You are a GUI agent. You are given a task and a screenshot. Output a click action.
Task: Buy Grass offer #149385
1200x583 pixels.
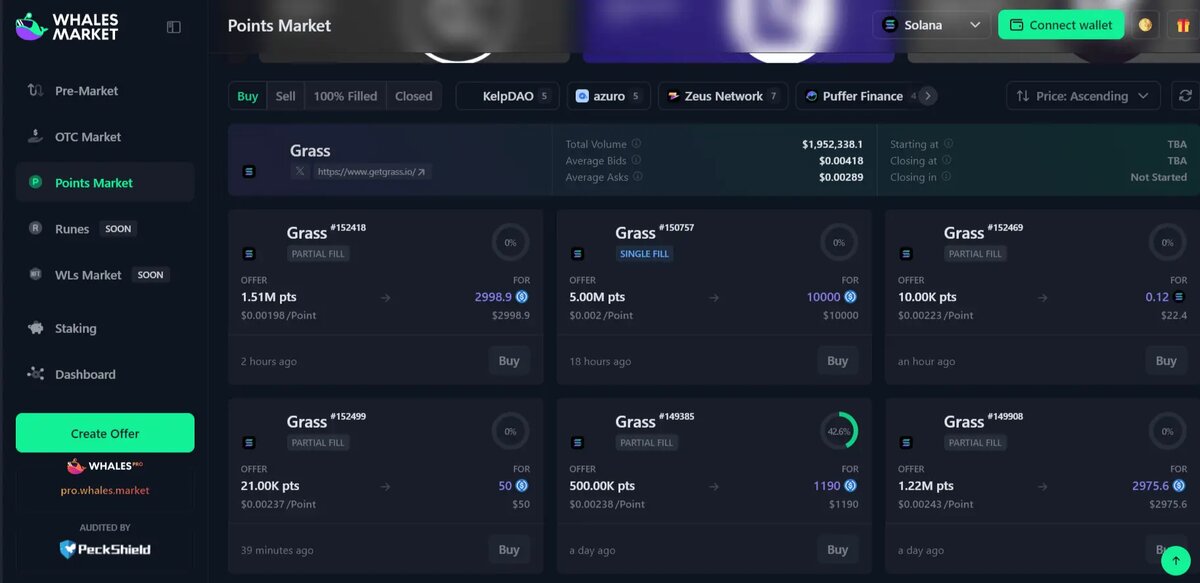click(x=838, y=549)
